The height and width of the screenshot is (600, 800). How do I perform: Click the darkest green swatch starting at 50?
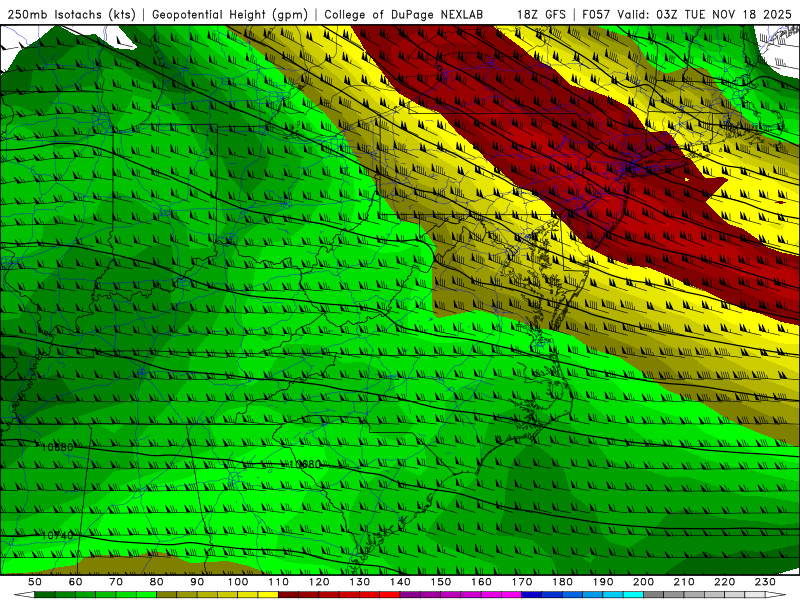pos(45,595)
